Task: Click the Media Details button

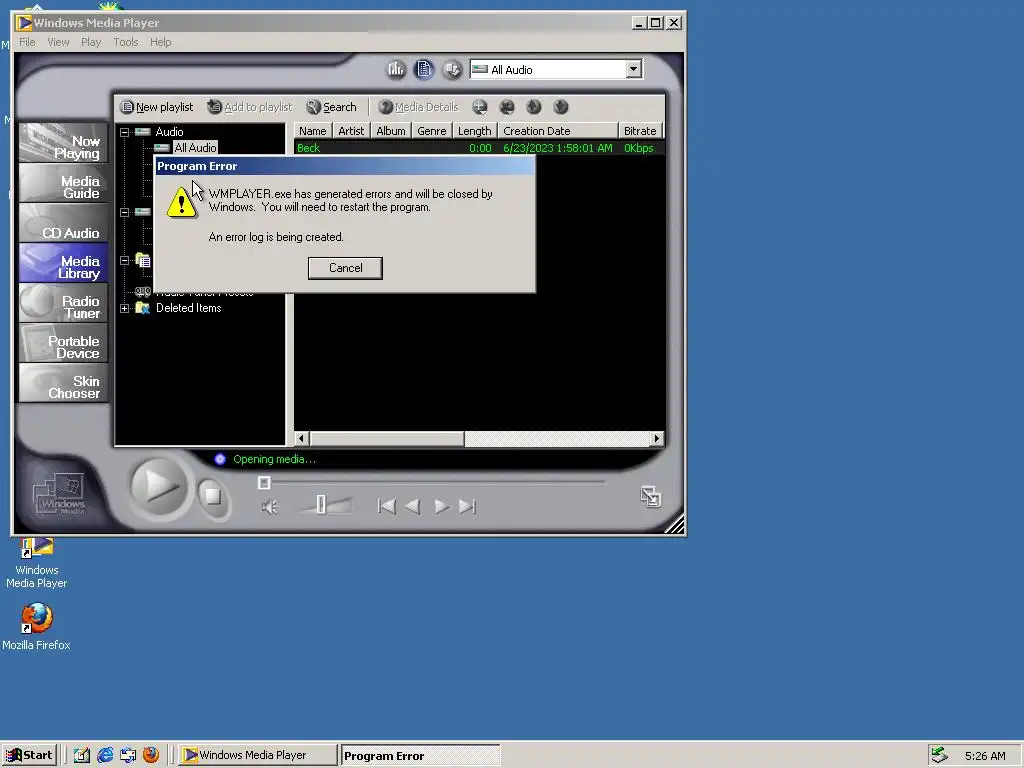Action: point(419,107)
